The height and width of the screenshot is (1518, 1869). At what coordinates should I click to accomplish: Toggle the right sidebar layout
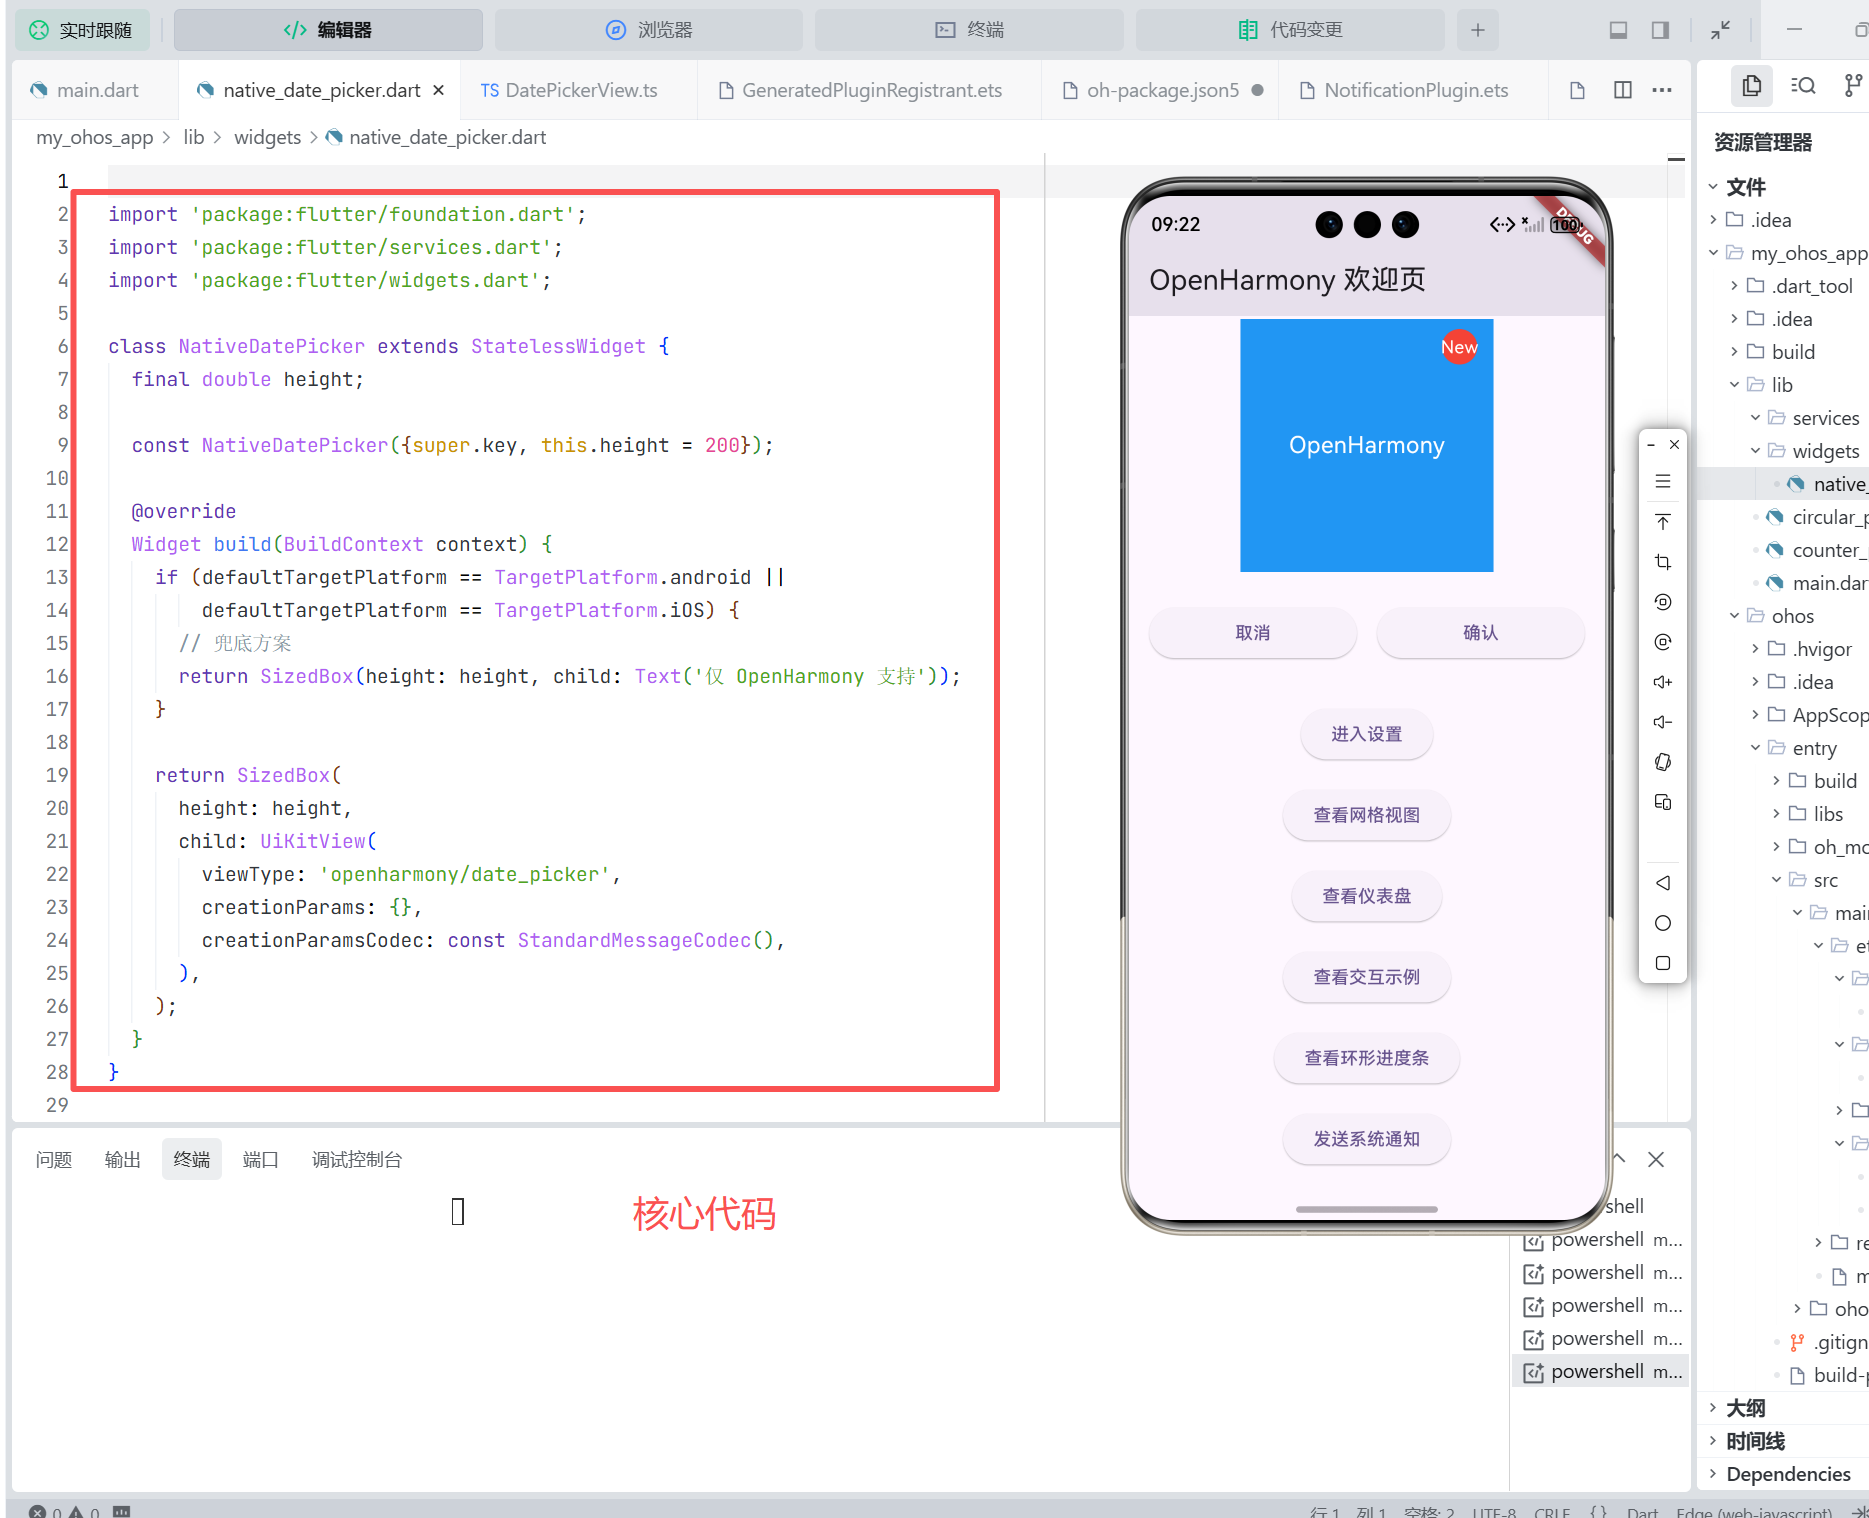point(1660,30)
